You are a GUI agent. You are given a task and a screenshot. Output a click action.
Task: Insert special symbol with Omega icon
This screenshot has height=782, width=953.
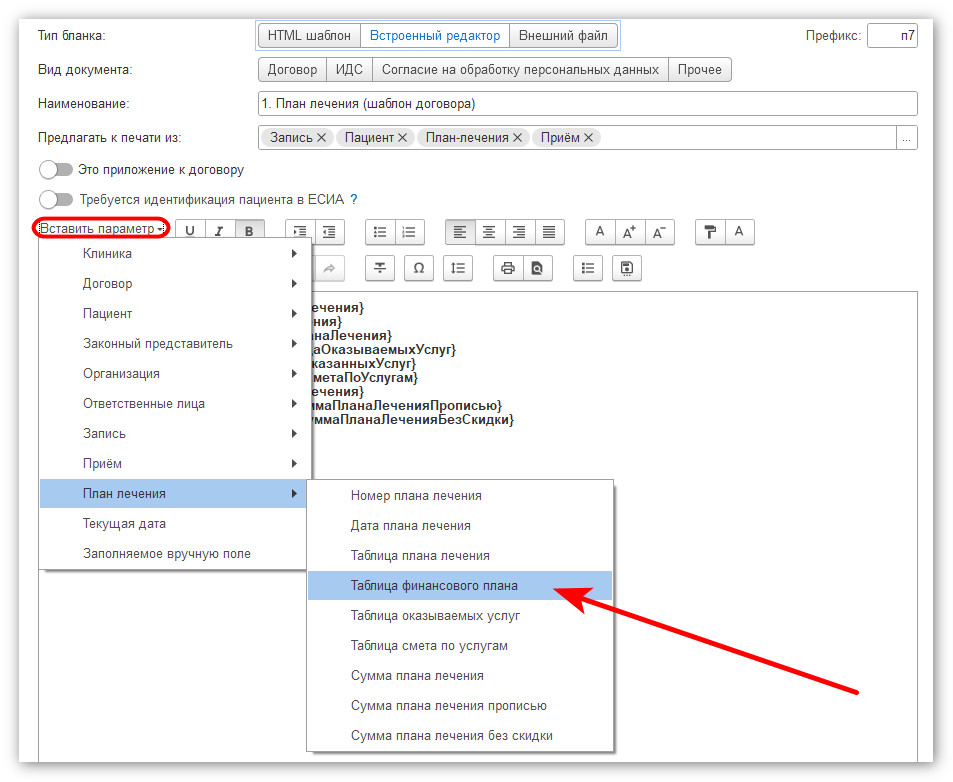click(419, 268)
